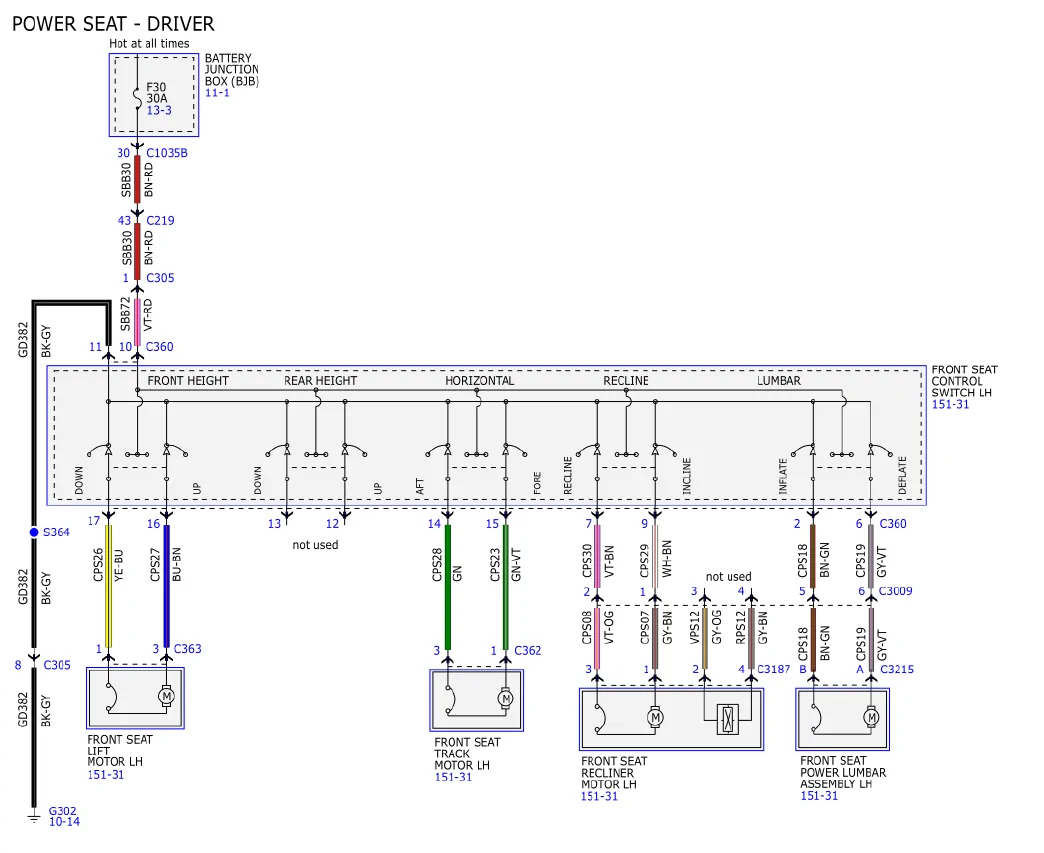Click the 'INCLINE' switch position label
Viewport: 1044px width, 853px height.
(686, 475)
